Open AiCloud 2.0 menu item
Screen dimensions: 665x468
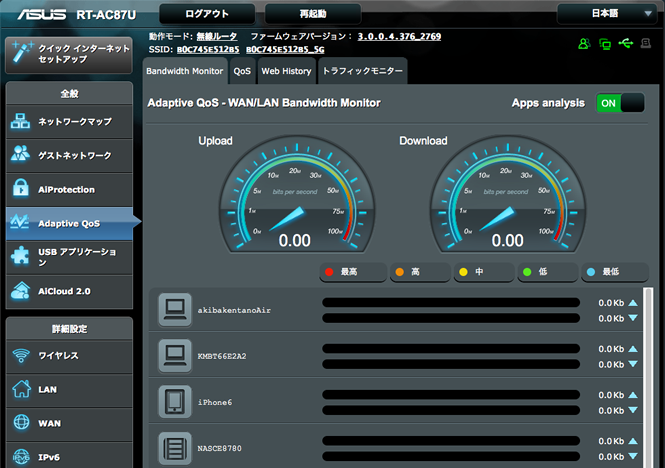point(69,292)
